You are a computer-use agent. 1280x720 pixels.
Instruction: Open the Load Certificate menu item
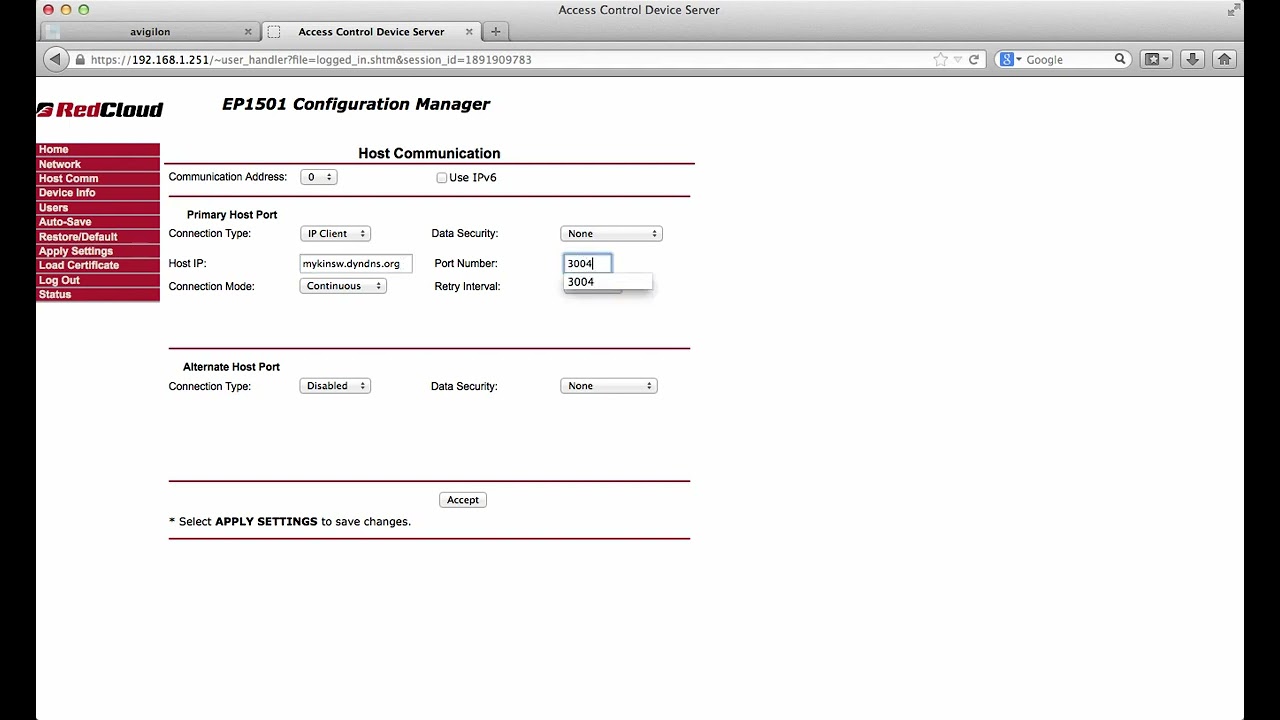[98, 266]
